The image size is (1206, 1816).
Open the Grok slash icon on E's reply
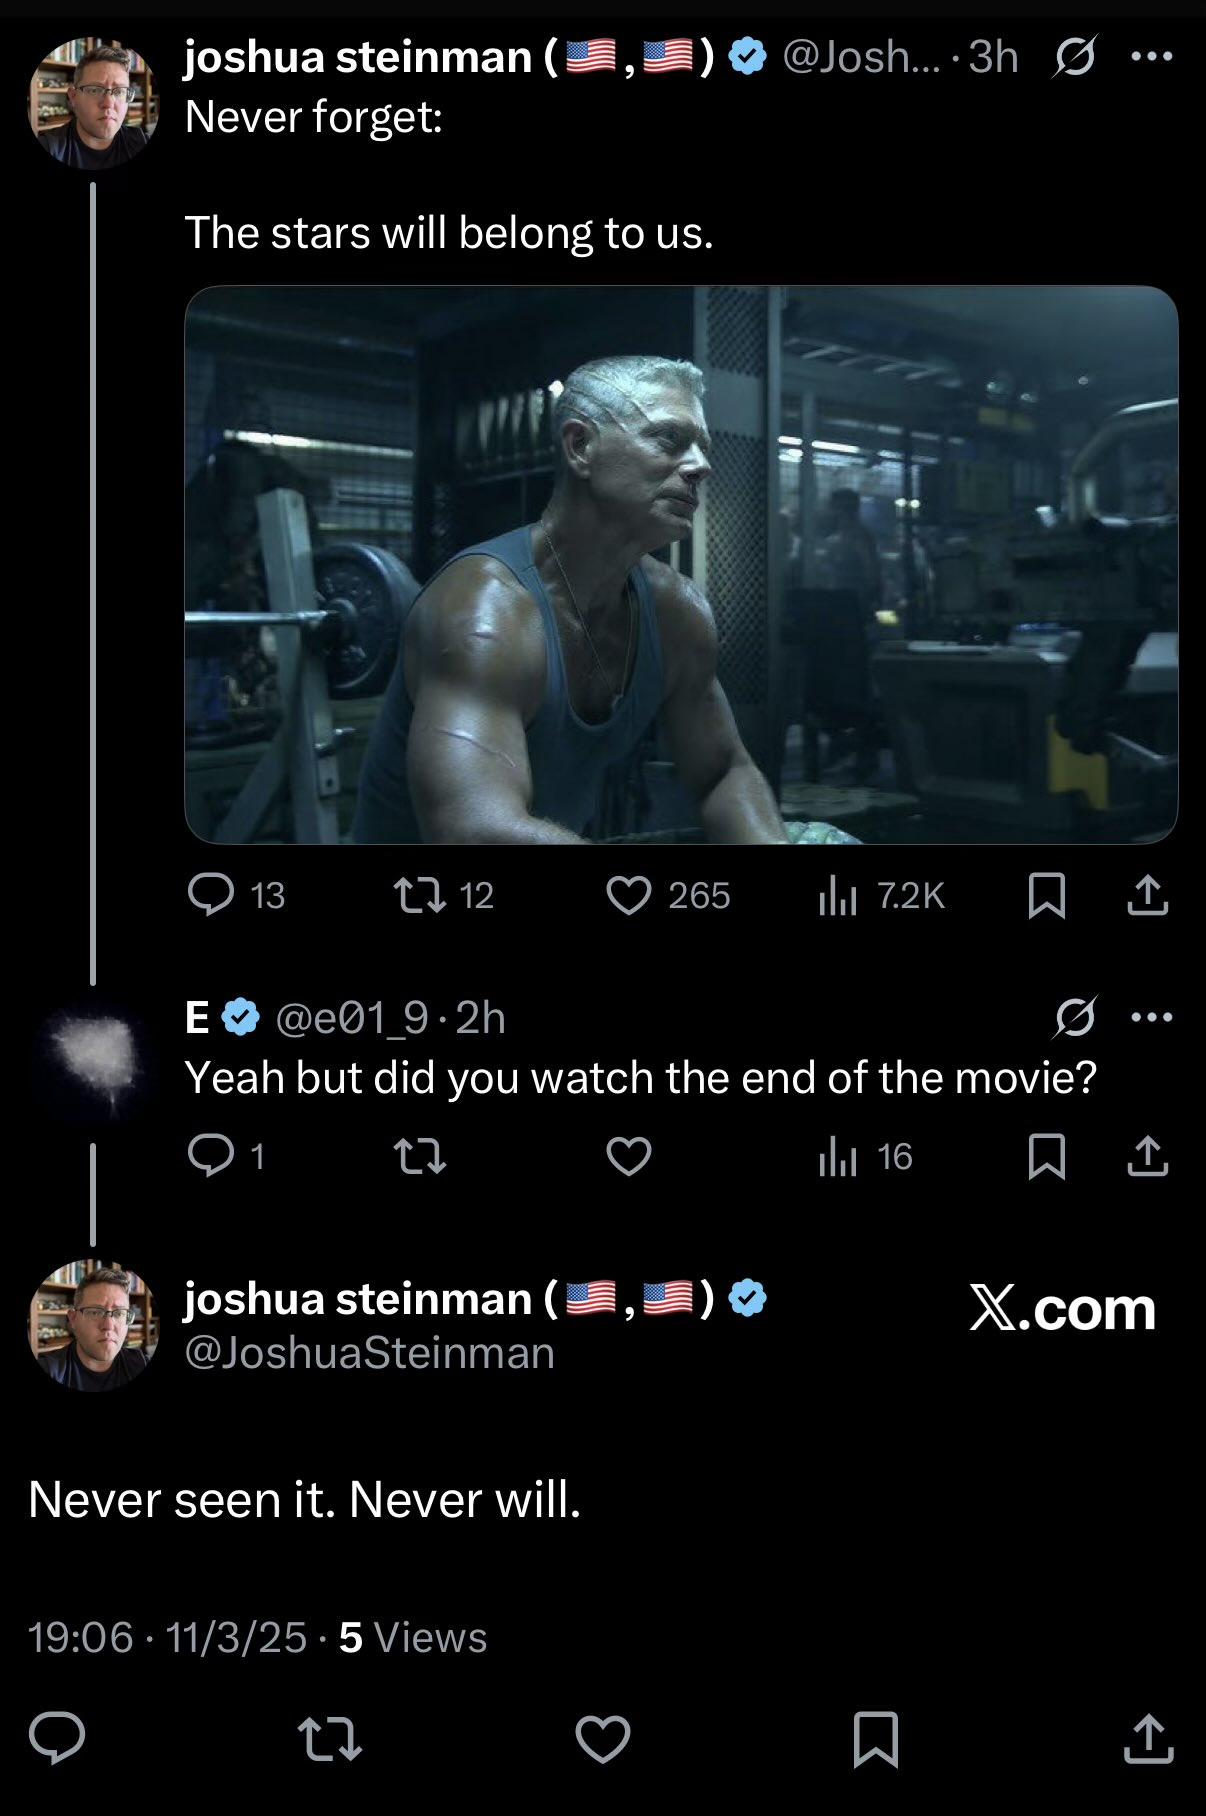[1075, 1018]
